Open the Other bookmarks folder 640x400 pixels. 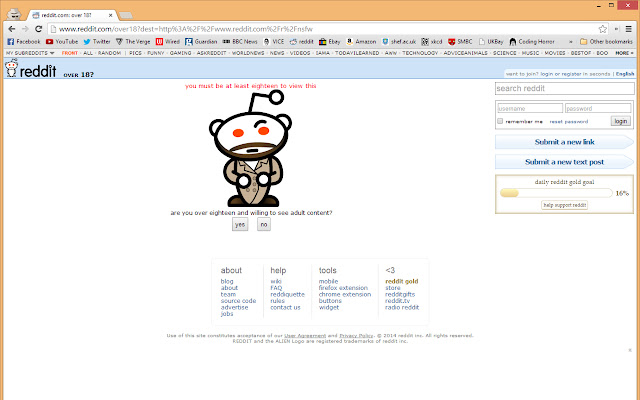point(606,42)
